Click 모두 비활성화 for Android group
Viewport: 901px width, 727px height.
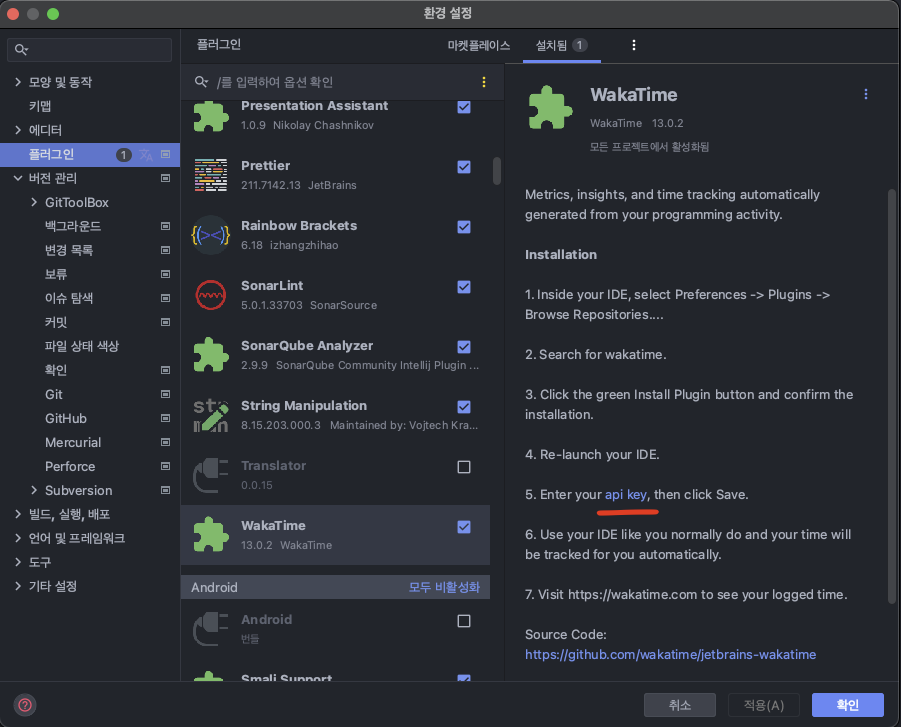tap(444, 587)
